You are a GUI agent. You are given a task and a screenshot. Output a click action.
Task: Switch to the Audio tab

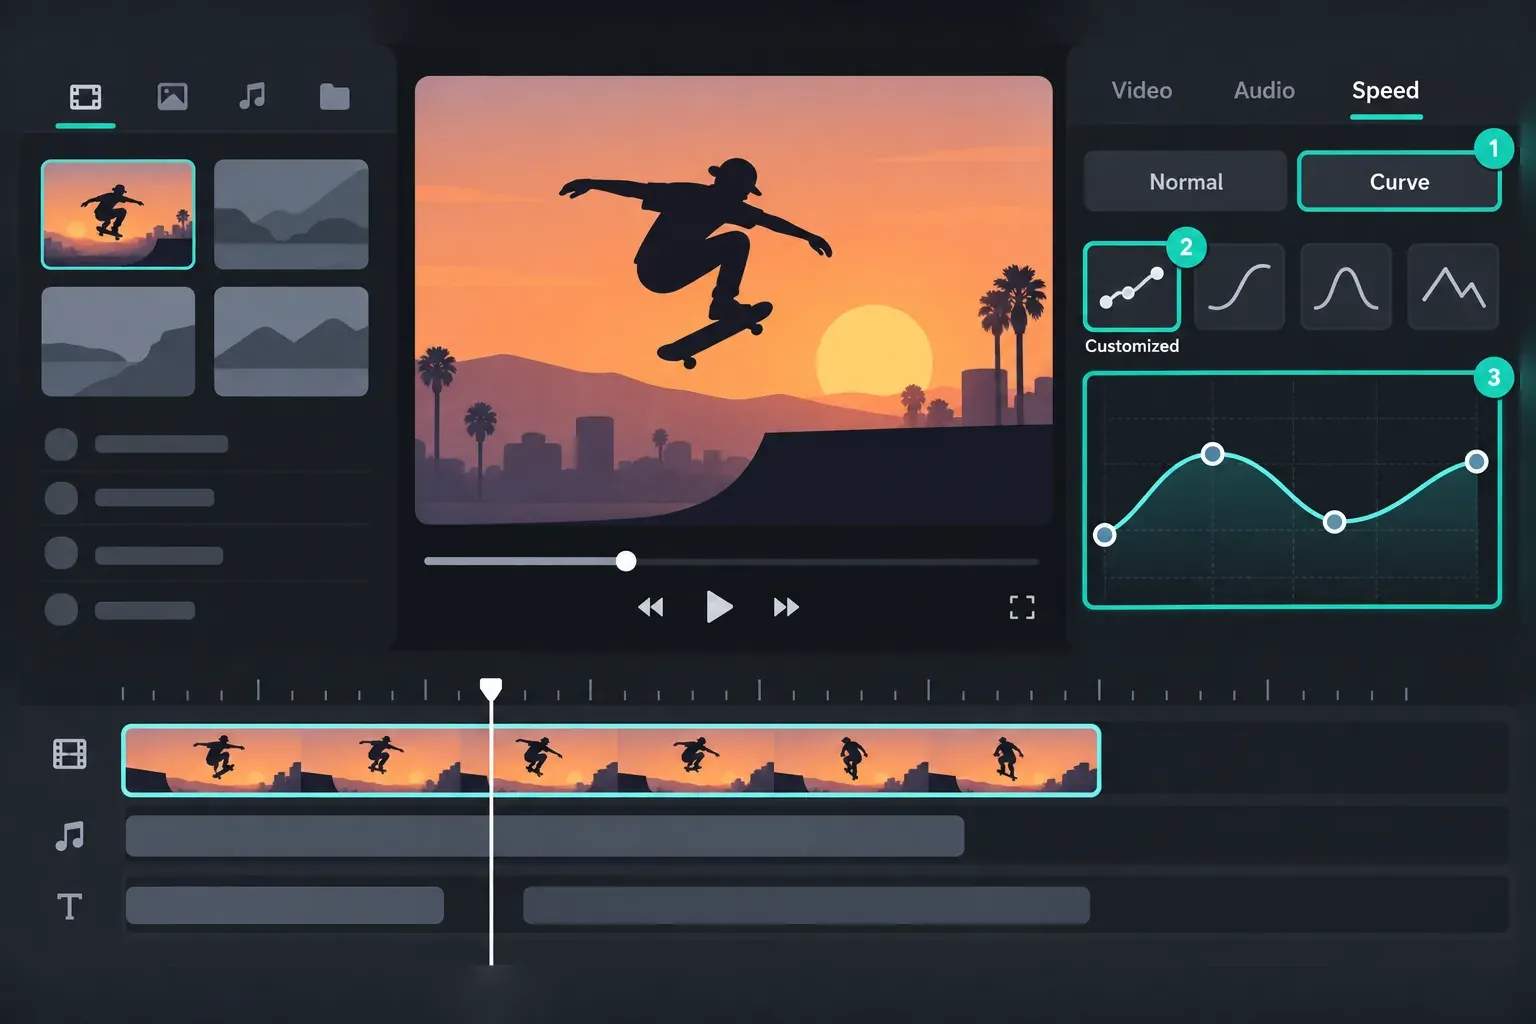pos(1264,90)
